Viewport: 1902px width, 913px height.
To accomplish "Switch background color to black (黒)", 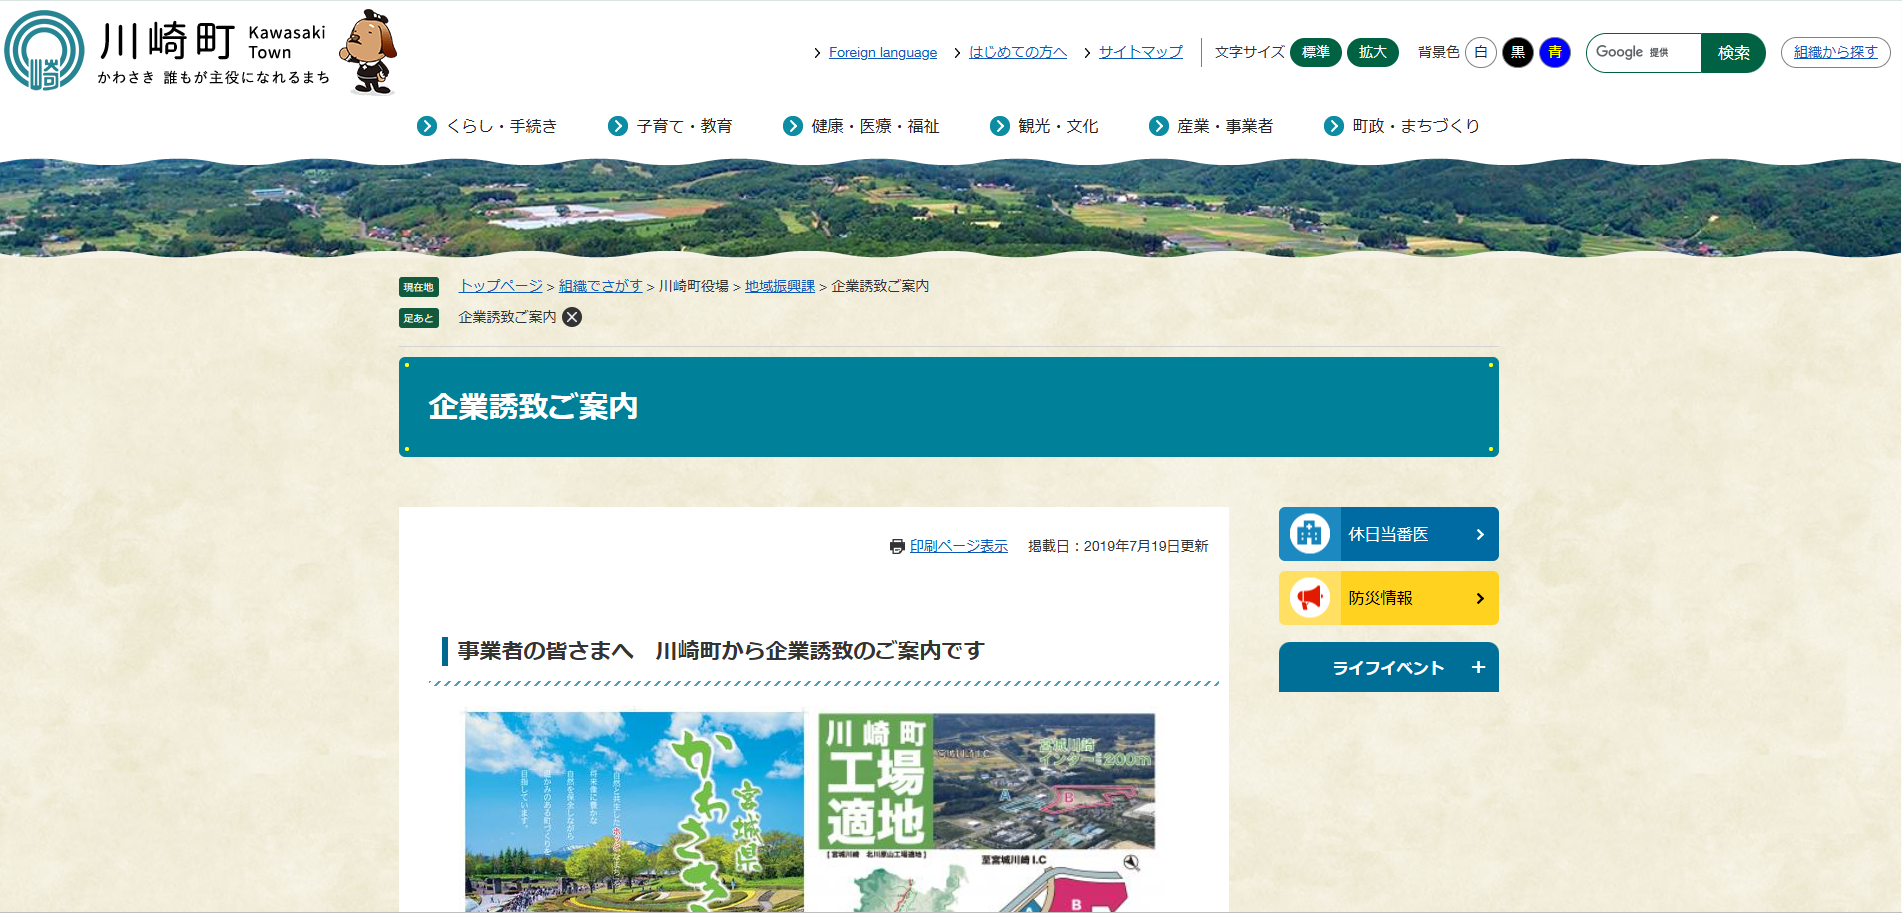I will point(1518,52).
